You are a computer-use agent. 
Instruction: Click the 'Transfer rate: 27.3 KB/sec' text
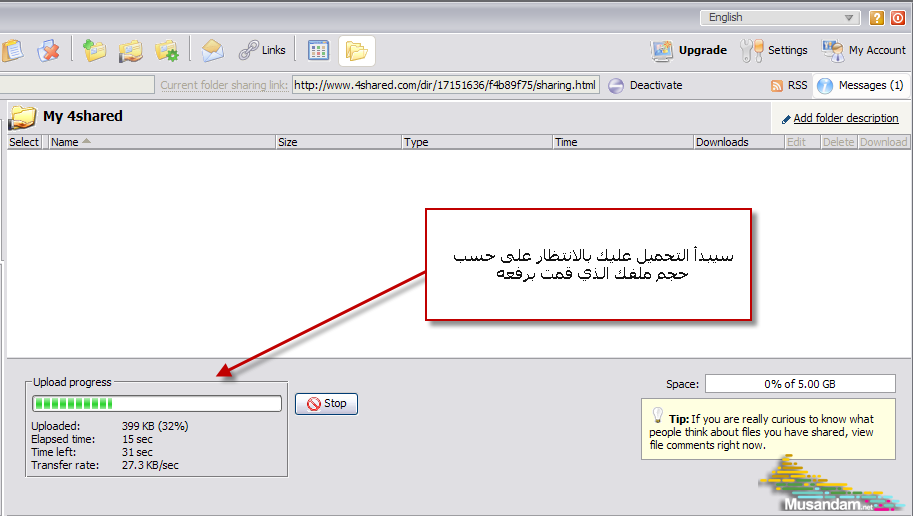coord(105,465)
